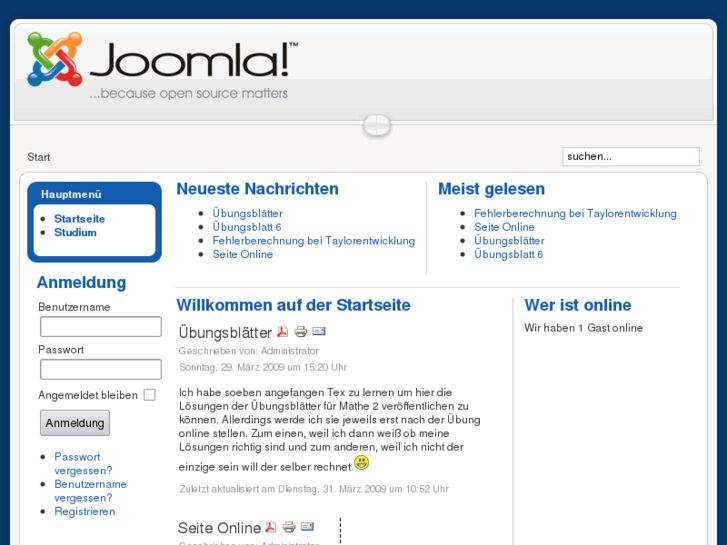Open Fehlerberechnung bei Taylorentwicklung under Meist gelesen
Screen dimensions: 727x545
tap(575, 213)
